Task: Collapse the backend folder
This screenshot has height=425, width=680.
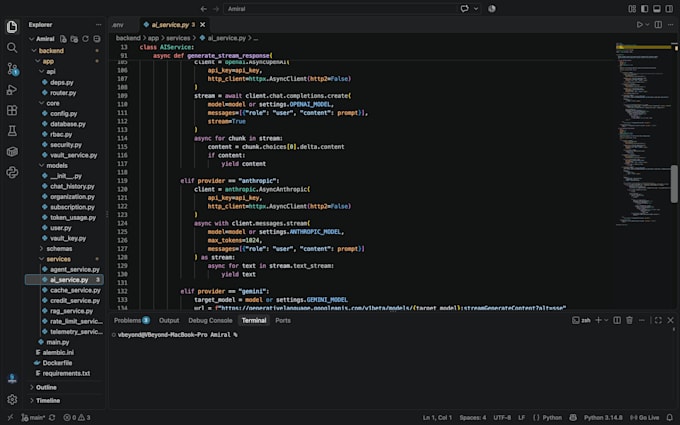Action: pos(34,51)
